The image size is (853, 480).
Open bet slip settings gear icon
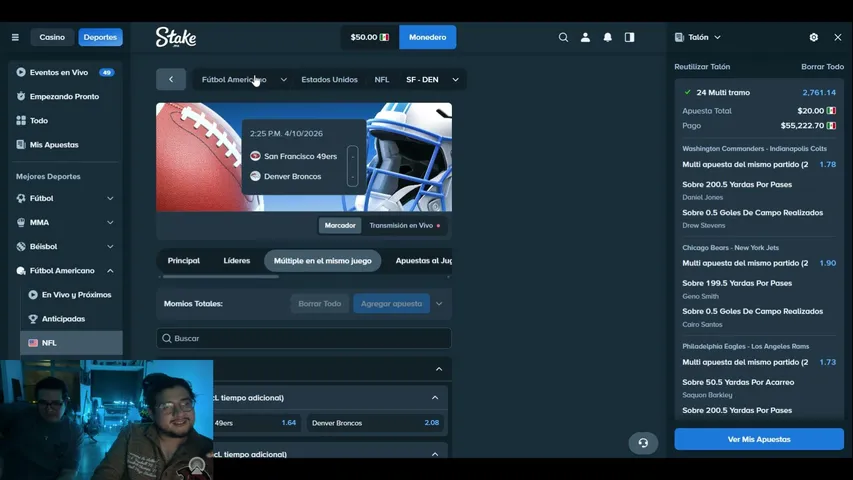813,37
